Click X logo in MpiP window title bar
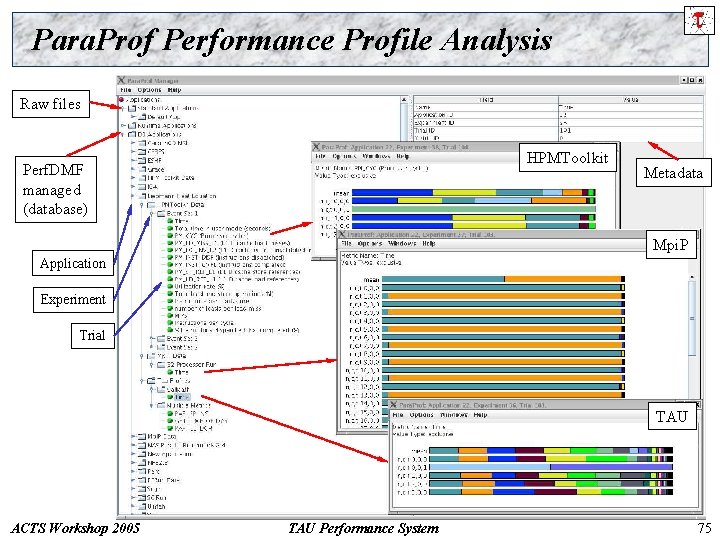 (x=342, y=234)
